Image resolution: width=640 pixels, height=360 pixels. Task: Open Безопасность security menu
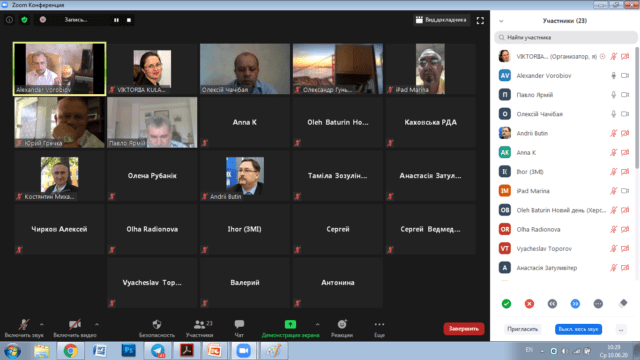coord(157,328)
